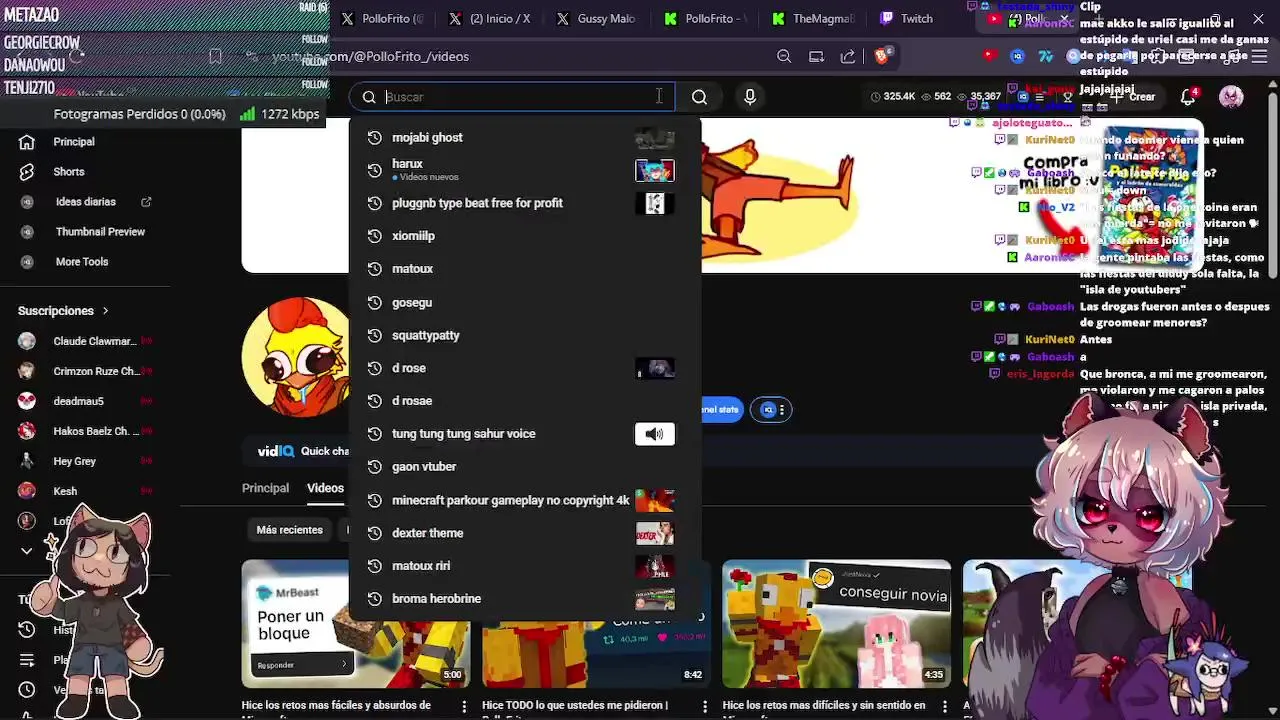
Task: Select the 'd rosae' search suggestion
Action: click(x=525, y=401)
